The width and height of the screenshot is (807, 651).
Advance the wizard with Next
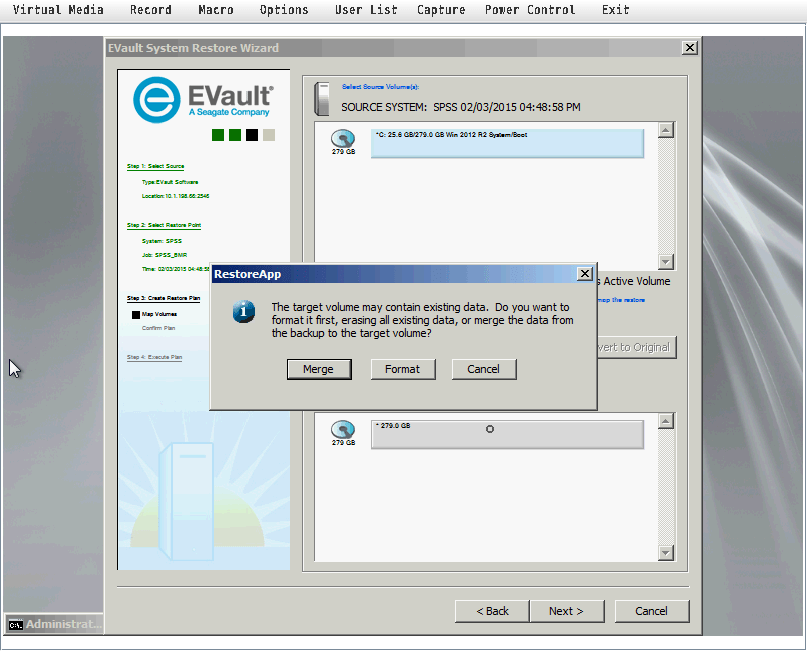click(x=567, y=611)
